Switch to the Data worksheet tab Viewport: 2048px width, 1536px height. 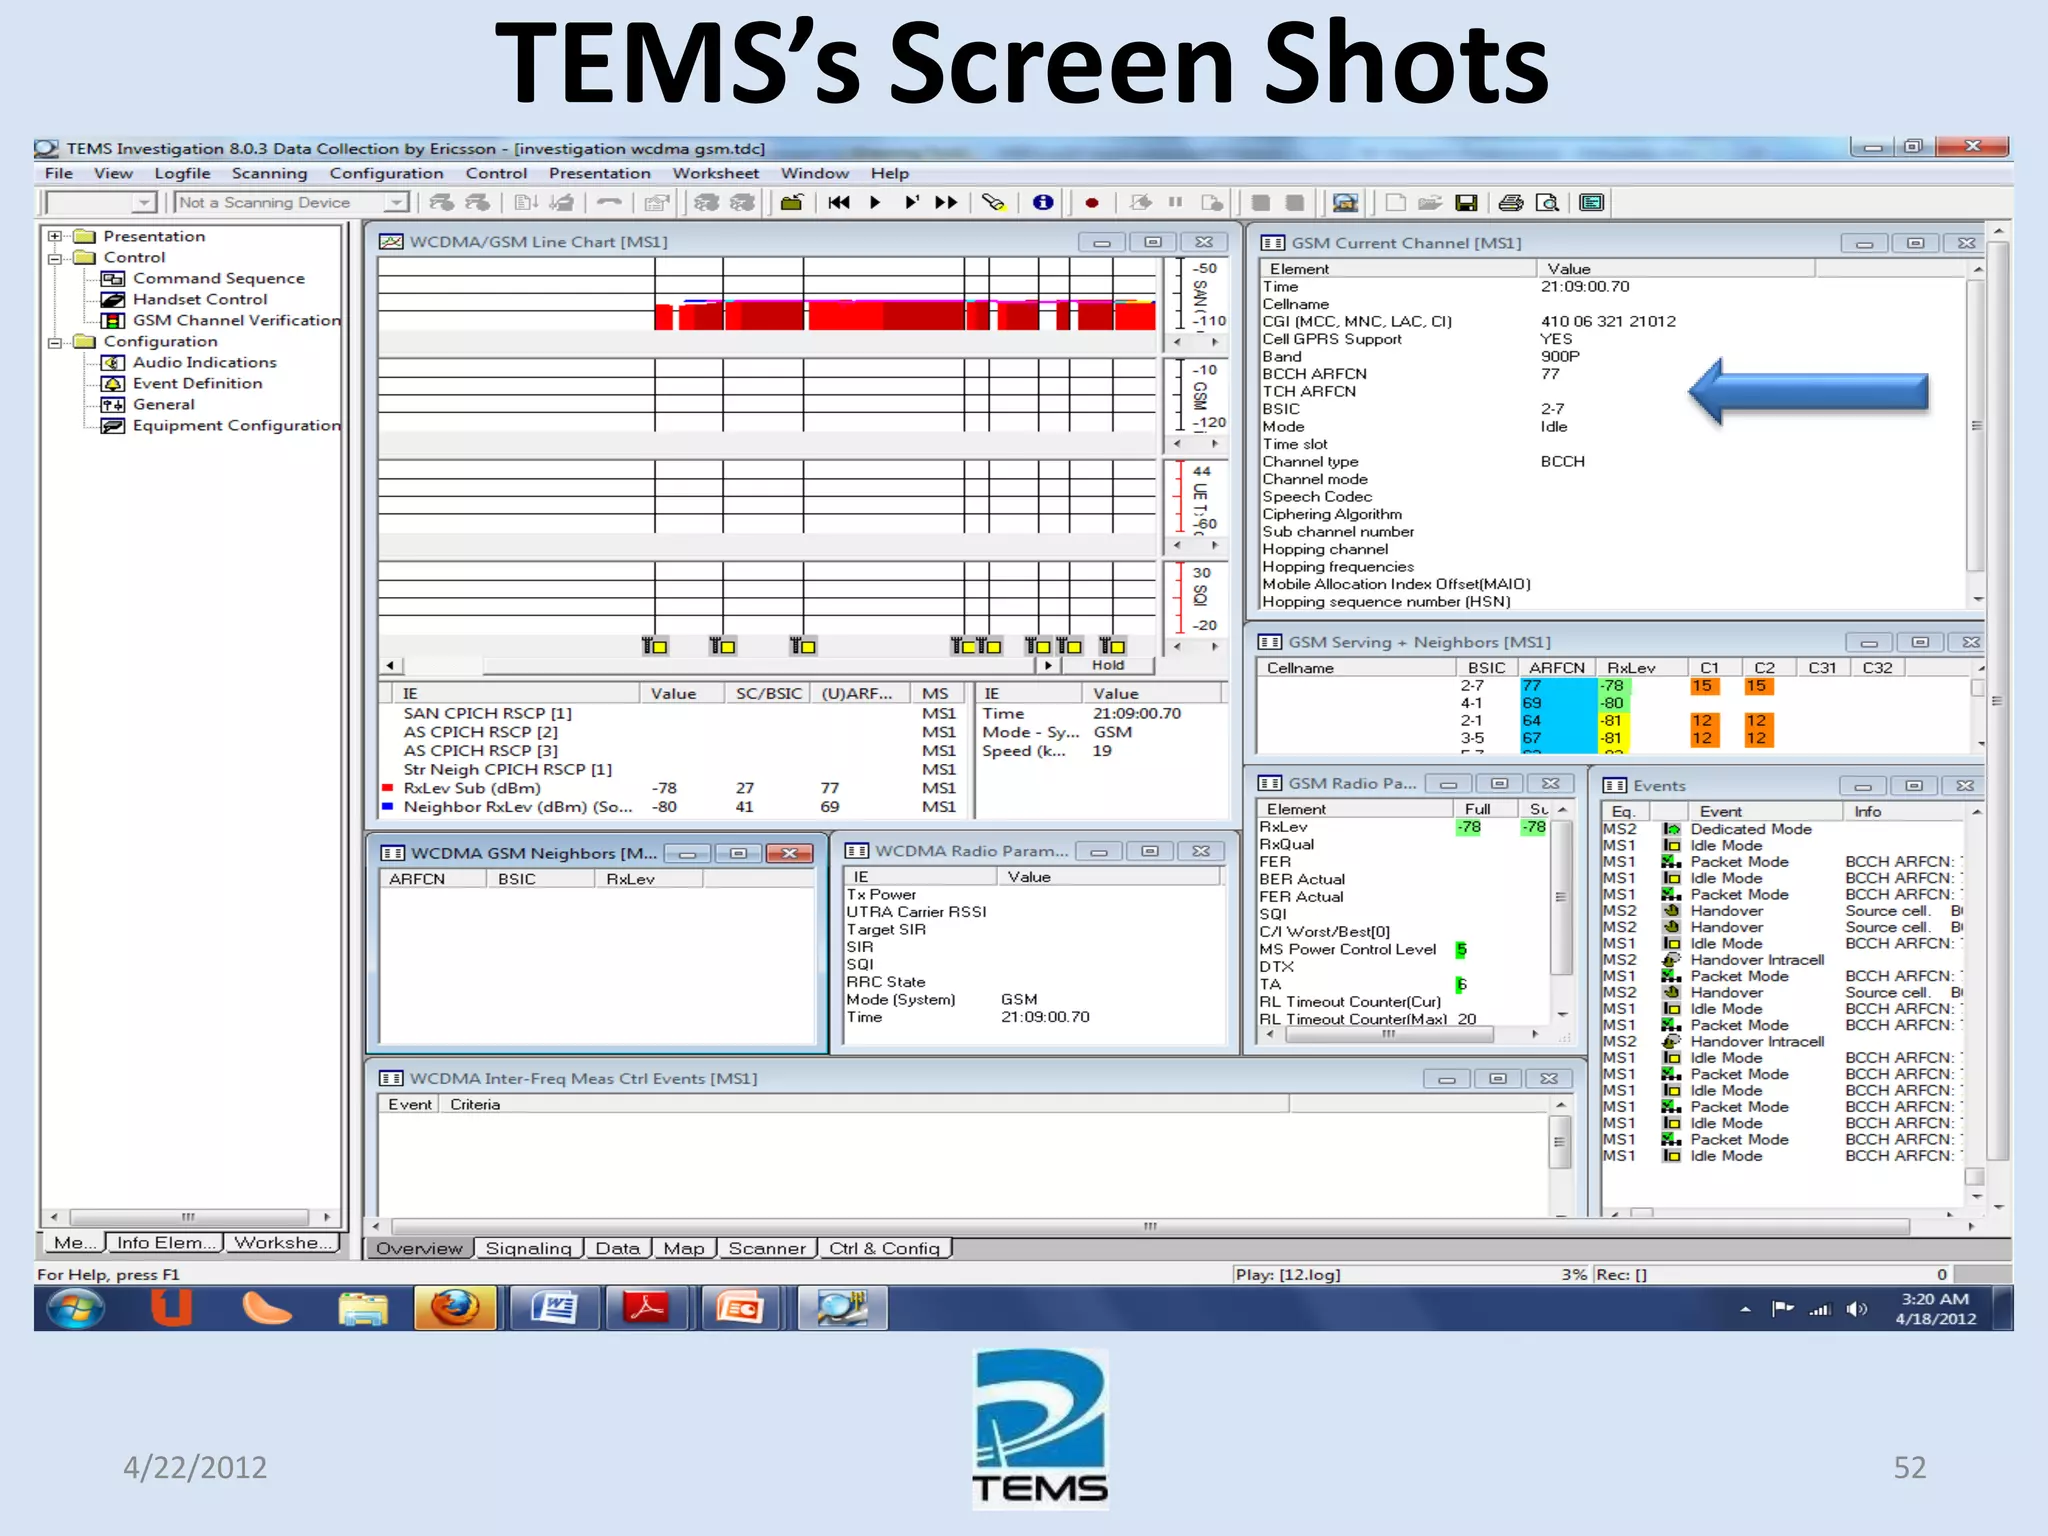pyautogui.click(x=617, y=1248)
